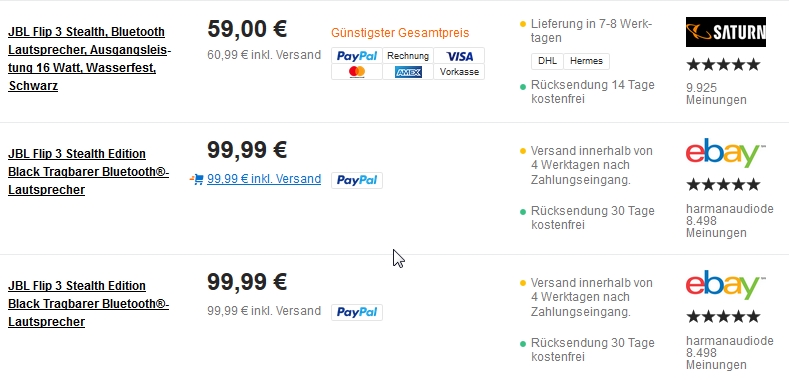Click the DHL shipping badge
789x381 pixels.
(x=547, y=61)
